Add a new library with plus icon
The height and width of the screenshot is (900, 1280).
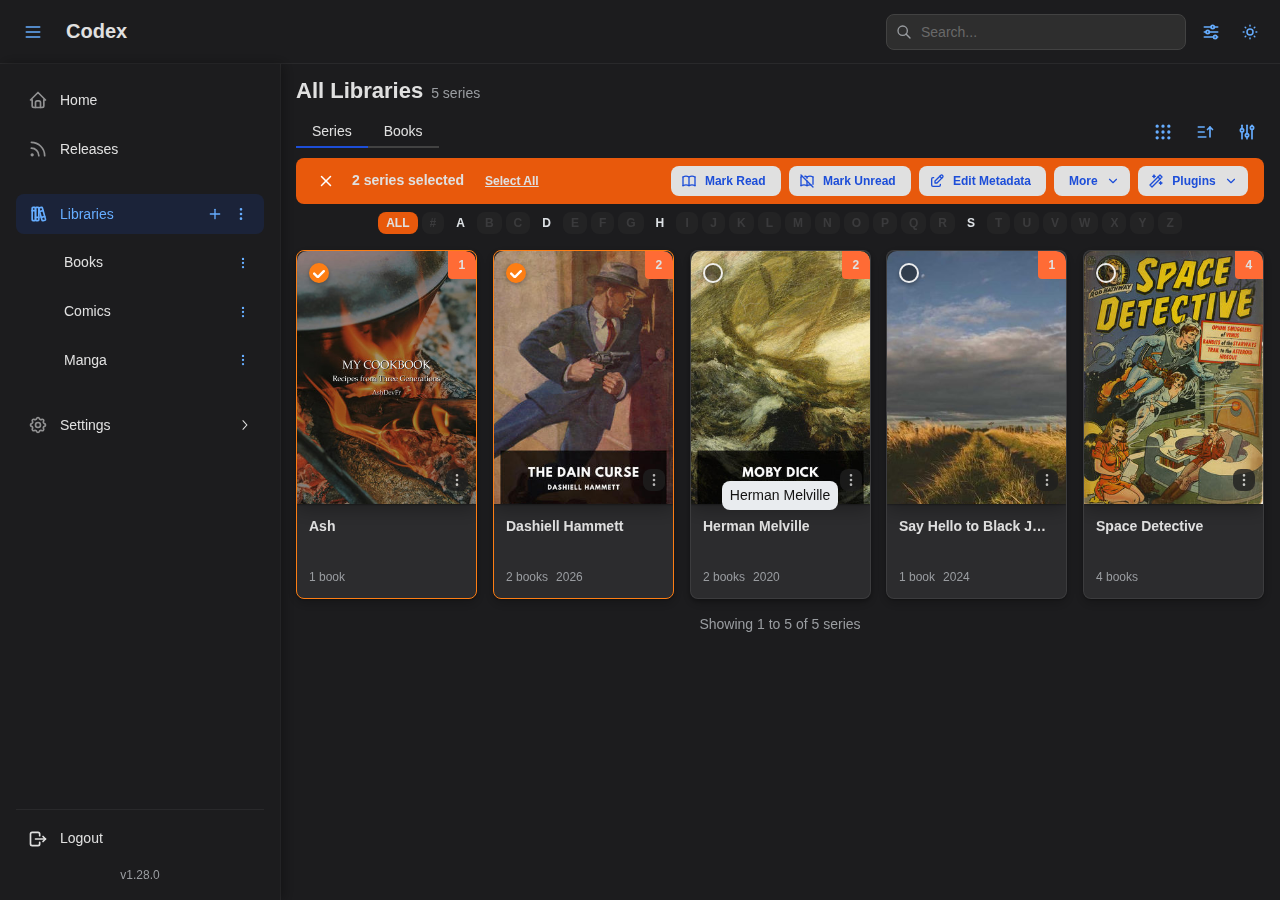[x=215, y=214]
